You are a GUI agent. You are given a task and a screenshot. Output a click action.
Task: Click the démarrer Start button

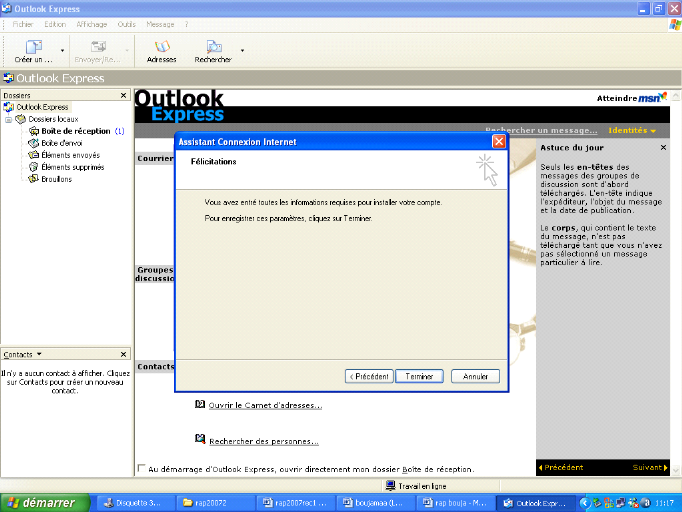[x=40, y=502]
